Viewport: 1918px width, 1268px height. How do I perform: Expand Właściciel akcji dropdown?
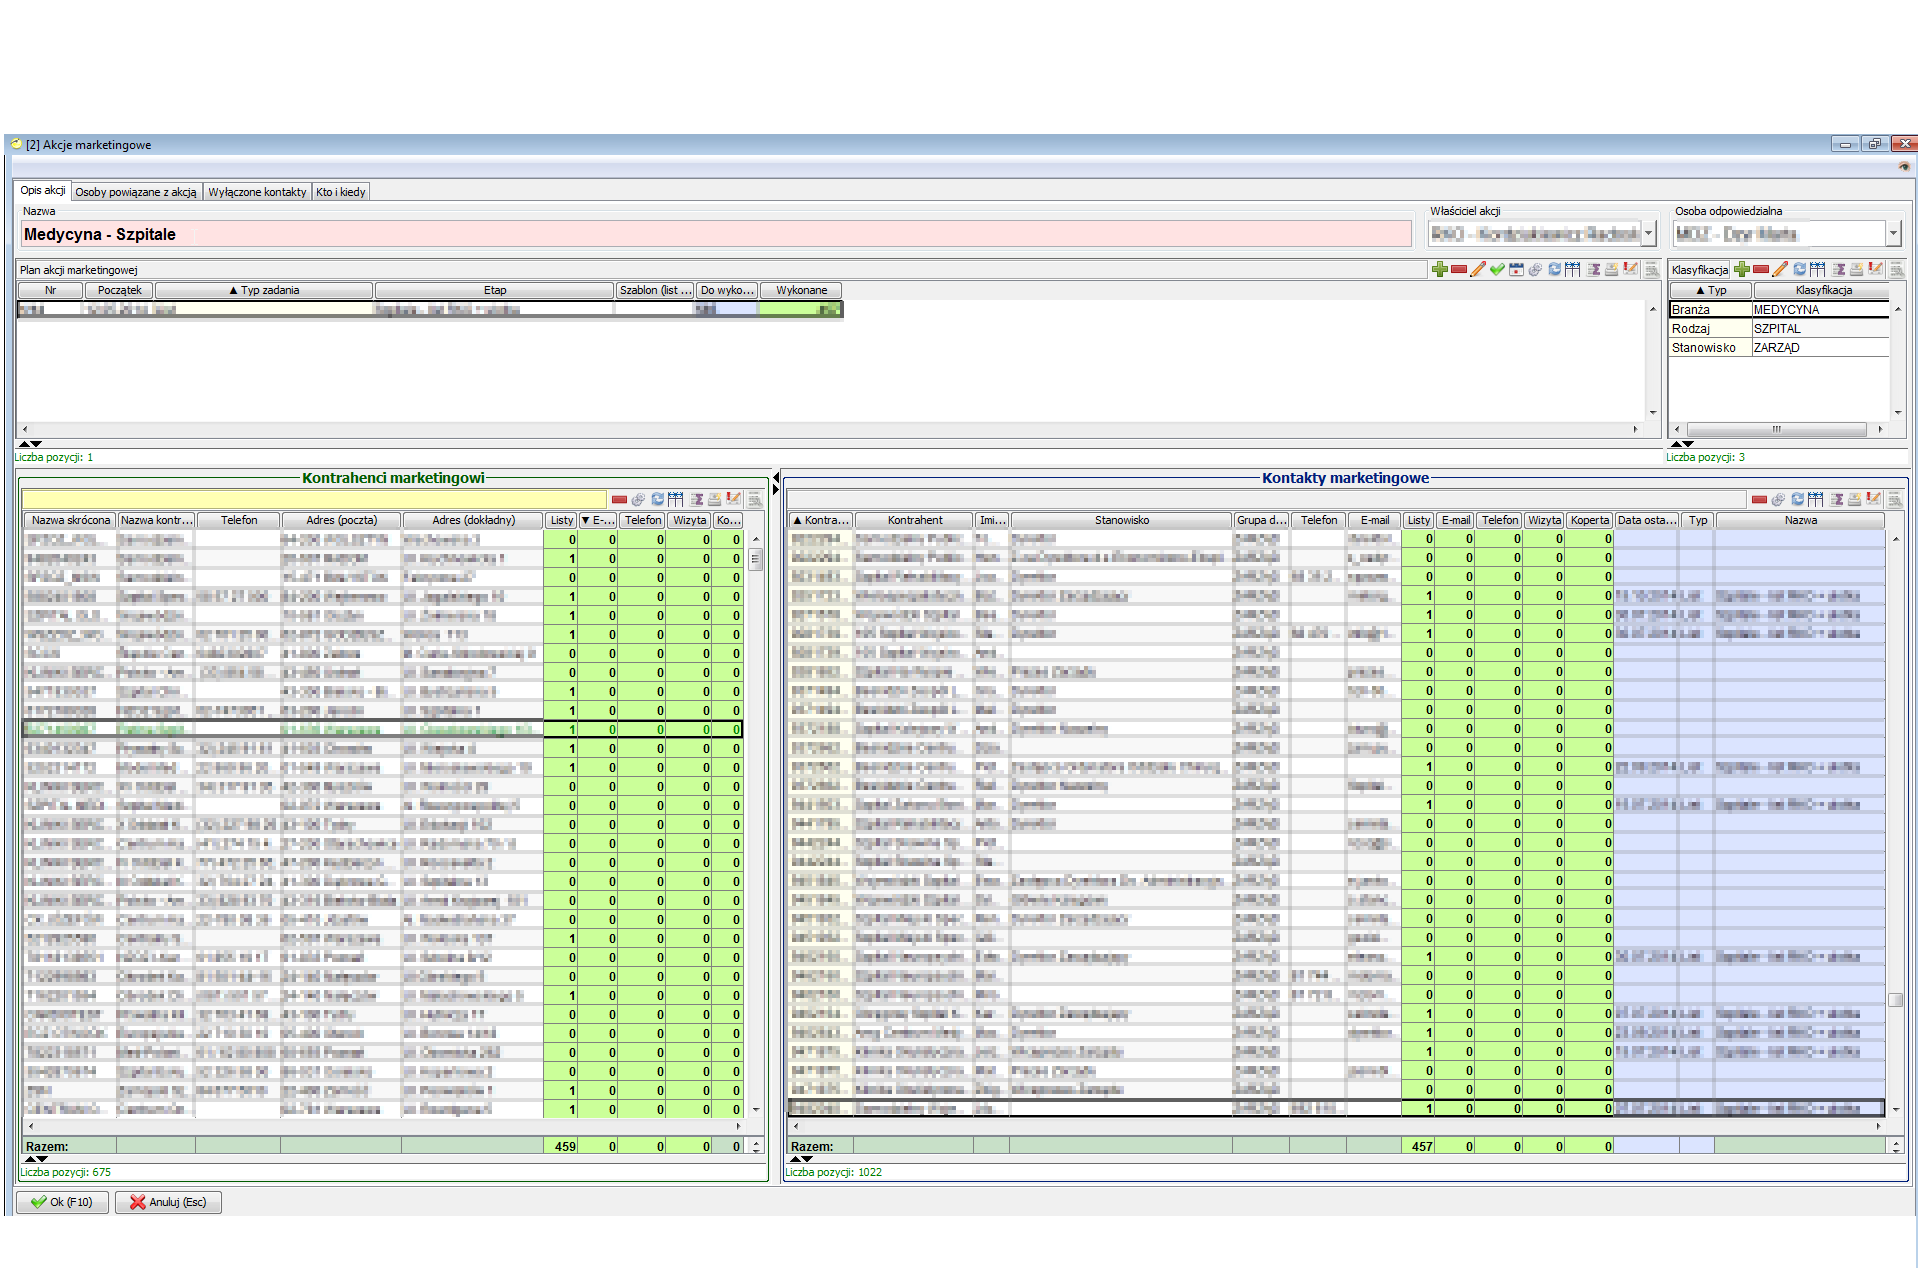1649,234
